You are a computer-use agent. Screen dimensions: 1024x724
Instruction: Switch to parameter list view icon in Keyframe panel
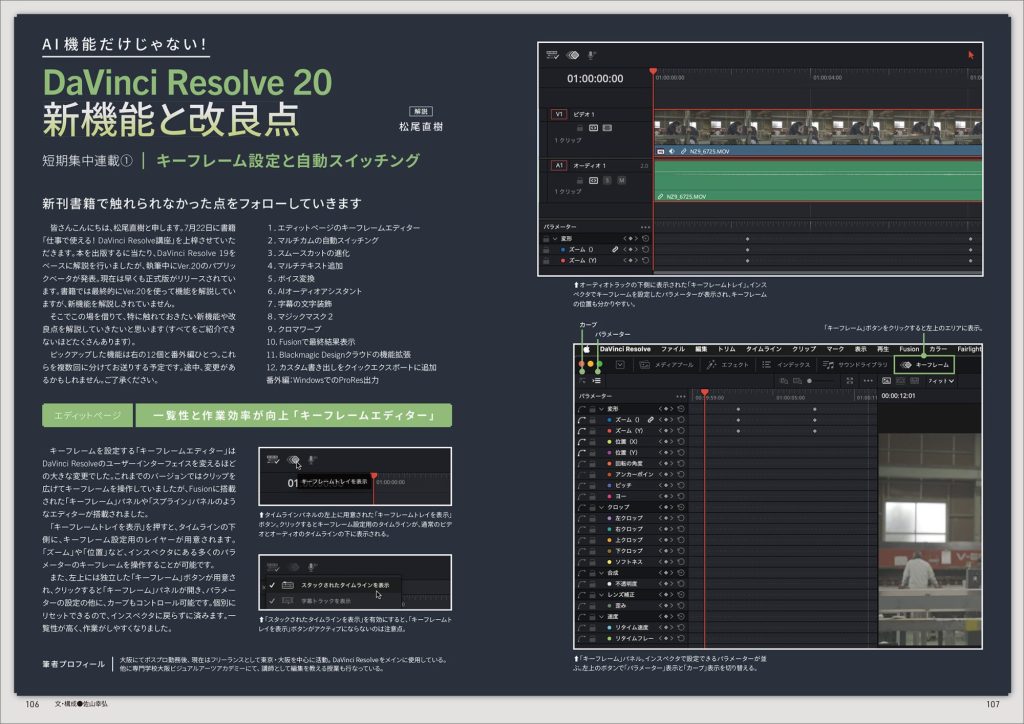[597, 381]
